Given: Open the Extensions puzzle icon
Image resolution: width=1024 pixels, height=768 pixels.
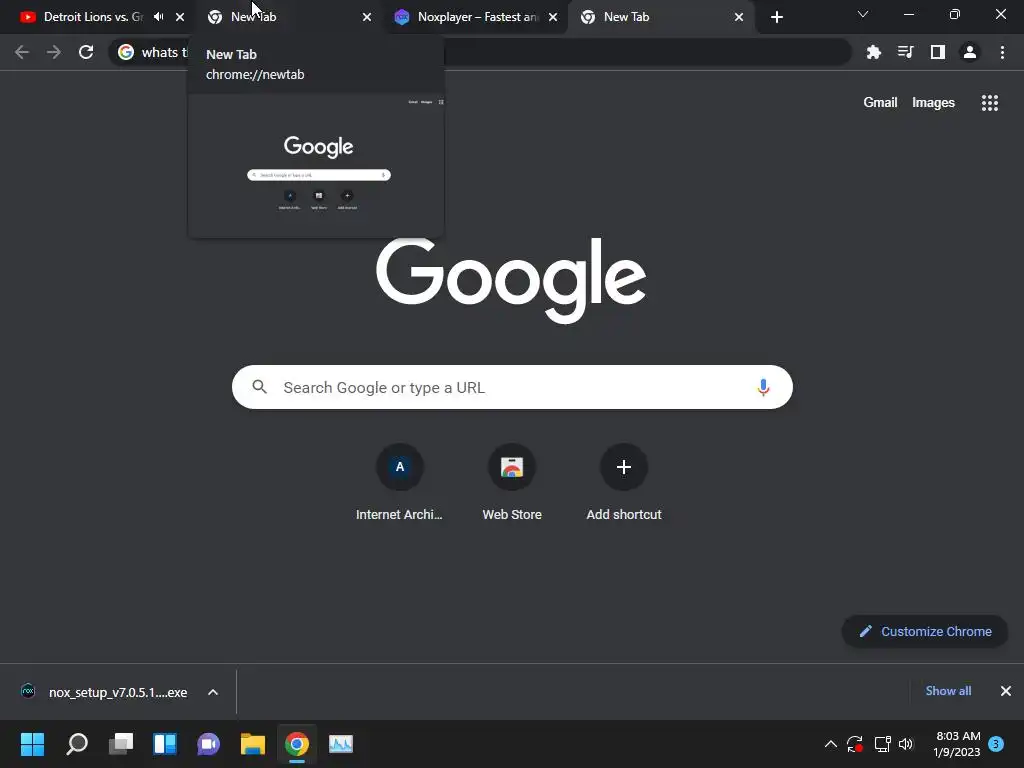Looking at the screenshot, I should coord(873,52).
